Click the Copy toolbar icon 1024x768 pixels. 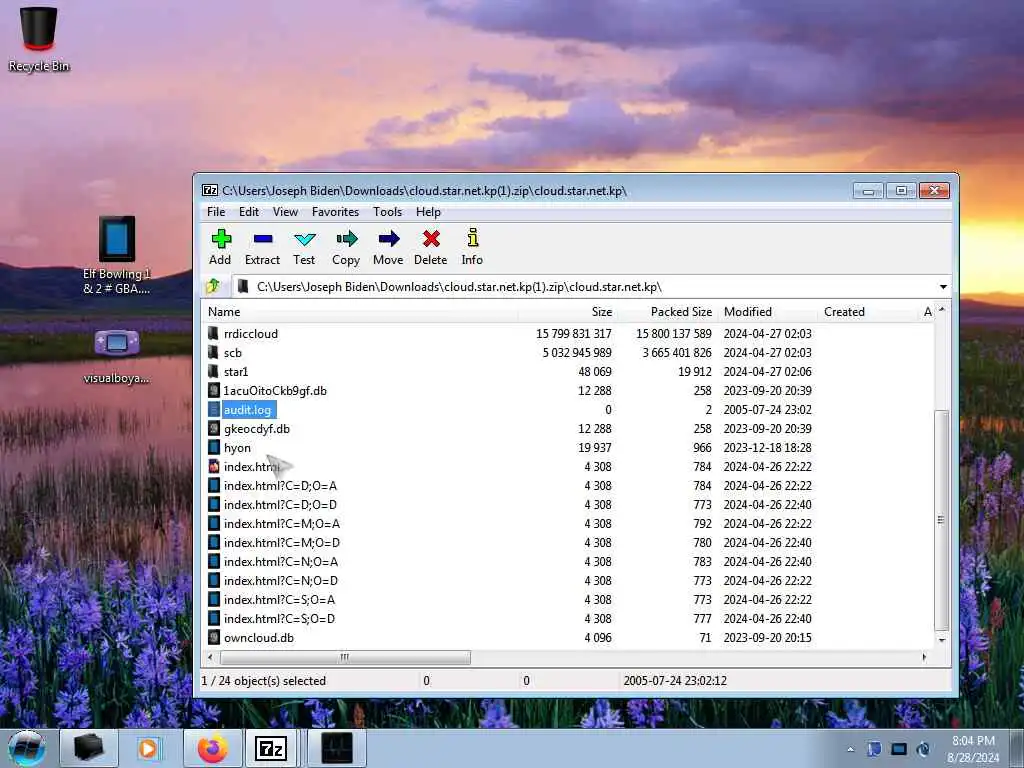[x=347, y=239]
